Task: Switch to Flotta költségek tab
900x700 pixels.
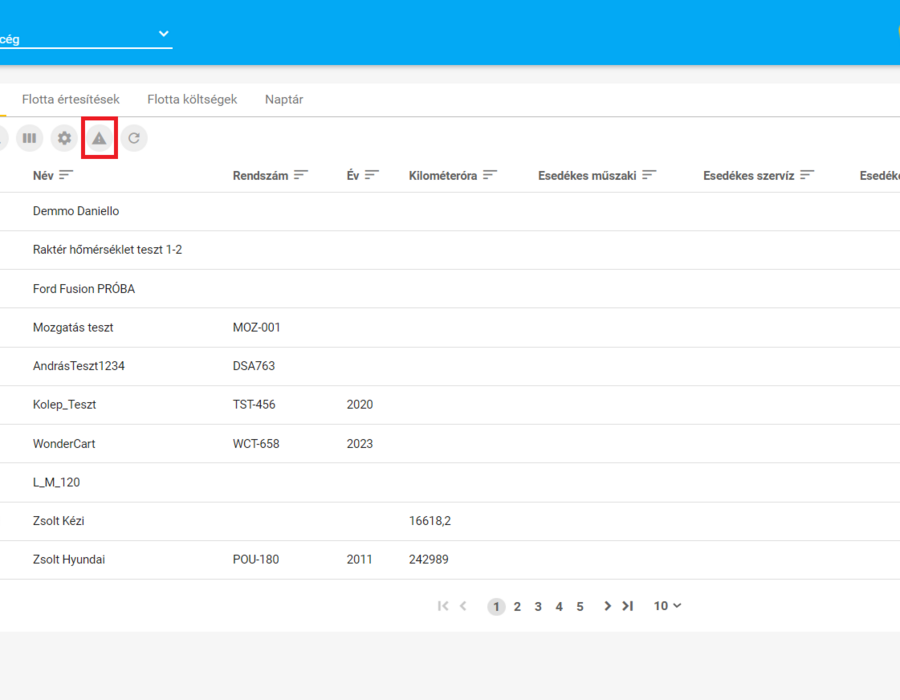Action: tap(192, 99)
